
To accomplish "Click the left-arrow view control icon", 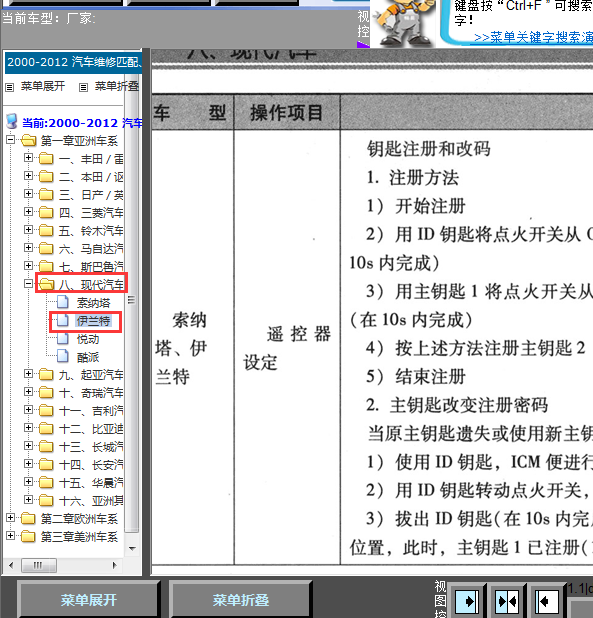I will point(546,601).
